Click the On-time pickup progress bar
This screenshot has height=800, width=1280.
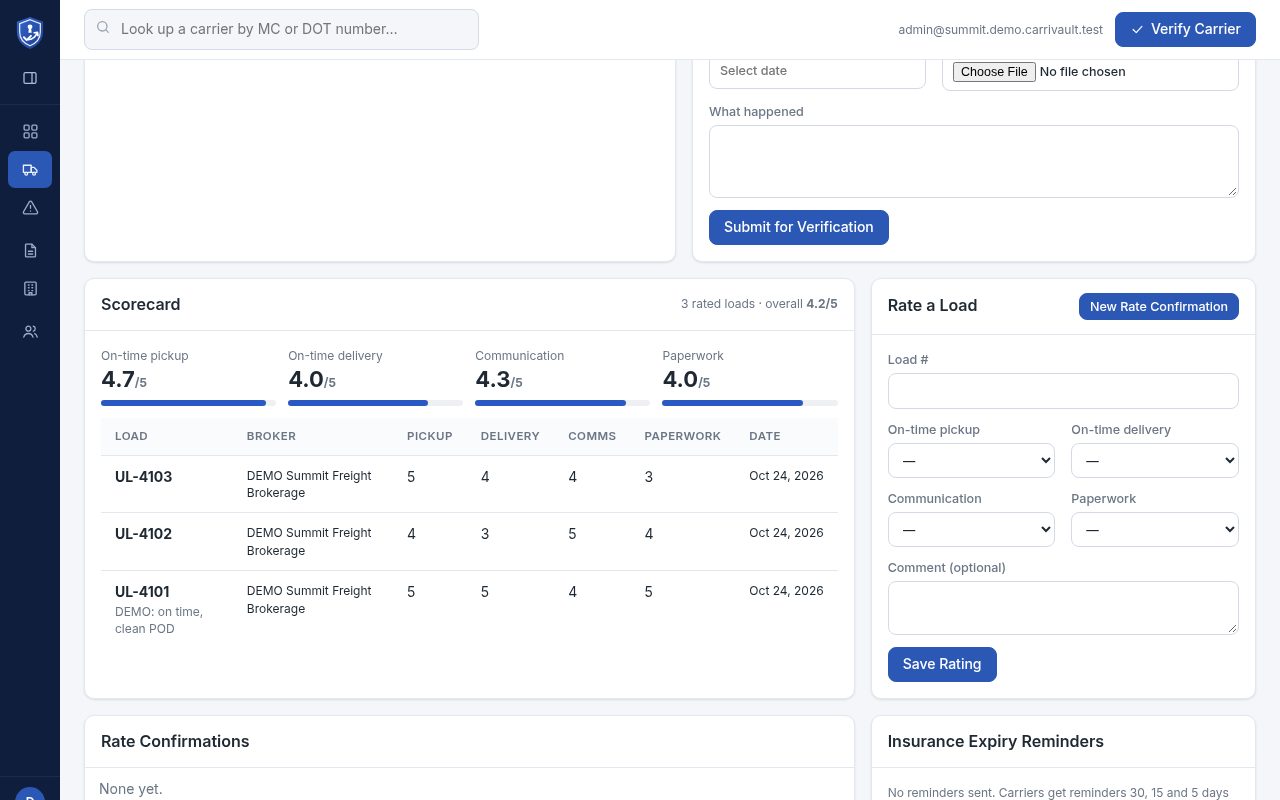(x=188, y=403)
